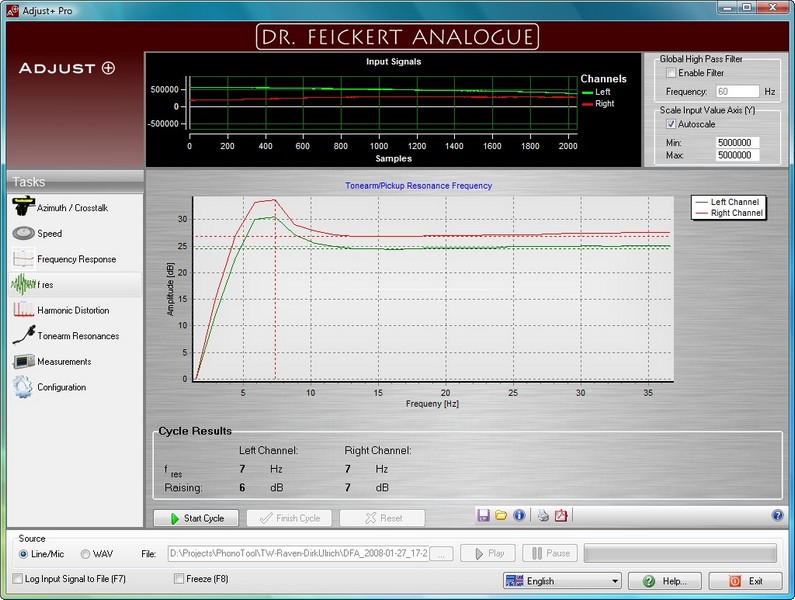This screenshot has height=600, width=795.
Task: Click the playback progress bar
Action: [x=680, y=553]
